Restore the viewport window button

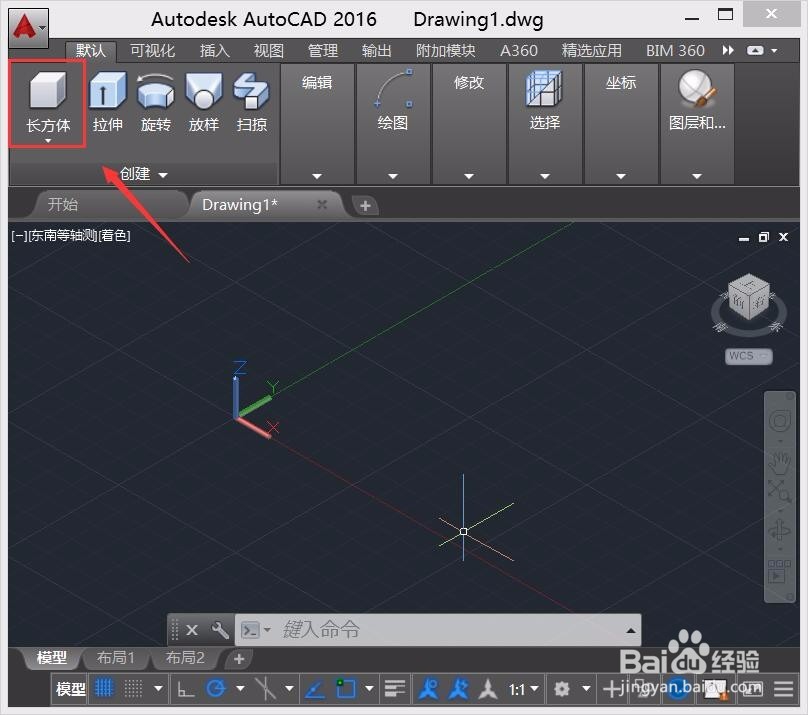click(x=764, y=237)
